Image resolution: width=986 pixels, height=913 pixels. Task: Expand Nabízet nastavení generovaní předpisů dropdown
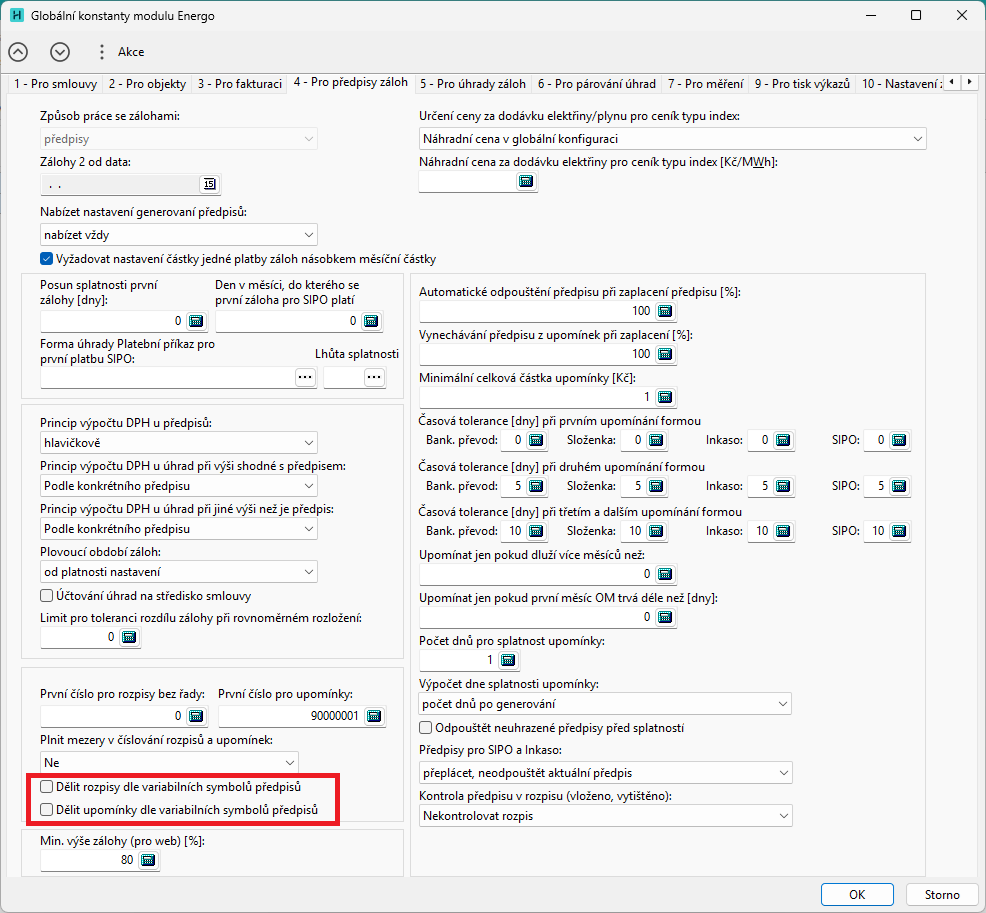click(179, 235)
